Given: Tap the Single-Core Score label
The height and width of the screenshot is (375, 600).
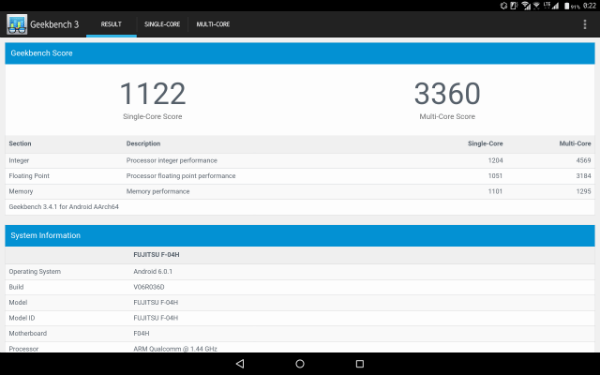Looking at the screenshot, I should pos(153,116).
